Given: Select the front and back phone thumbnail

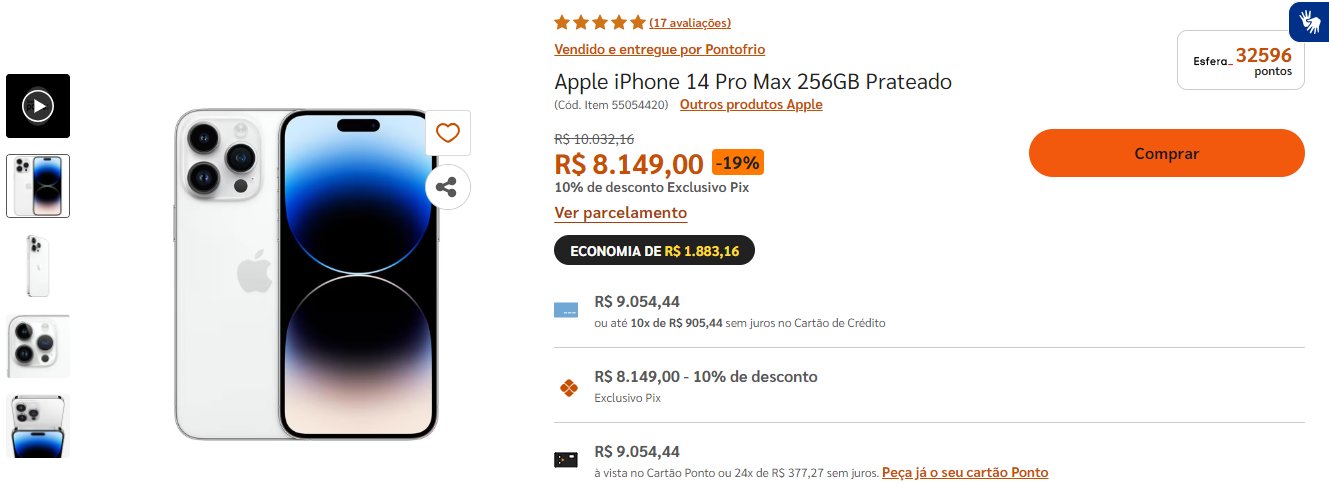Looking at the screenshot, I should tap(38, 186).
